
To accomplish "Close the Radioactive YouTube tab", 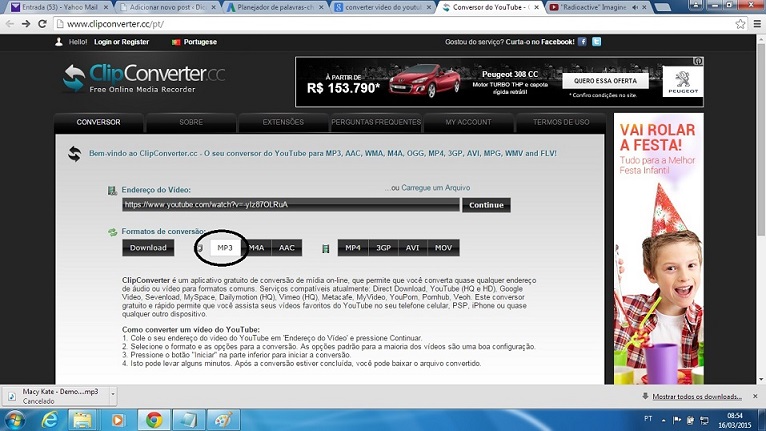I will pos(644,7).
